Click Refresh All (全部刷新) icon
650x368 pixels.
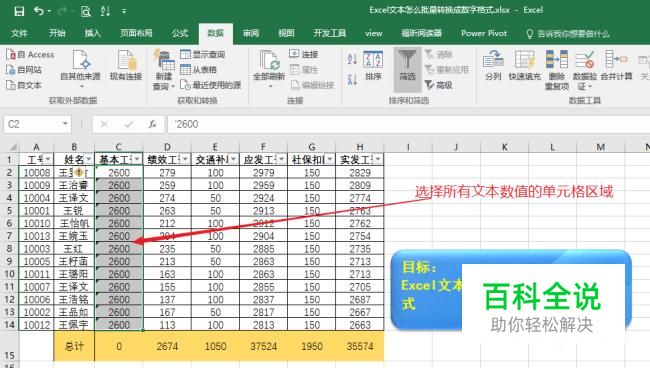(x=269, y=68)
